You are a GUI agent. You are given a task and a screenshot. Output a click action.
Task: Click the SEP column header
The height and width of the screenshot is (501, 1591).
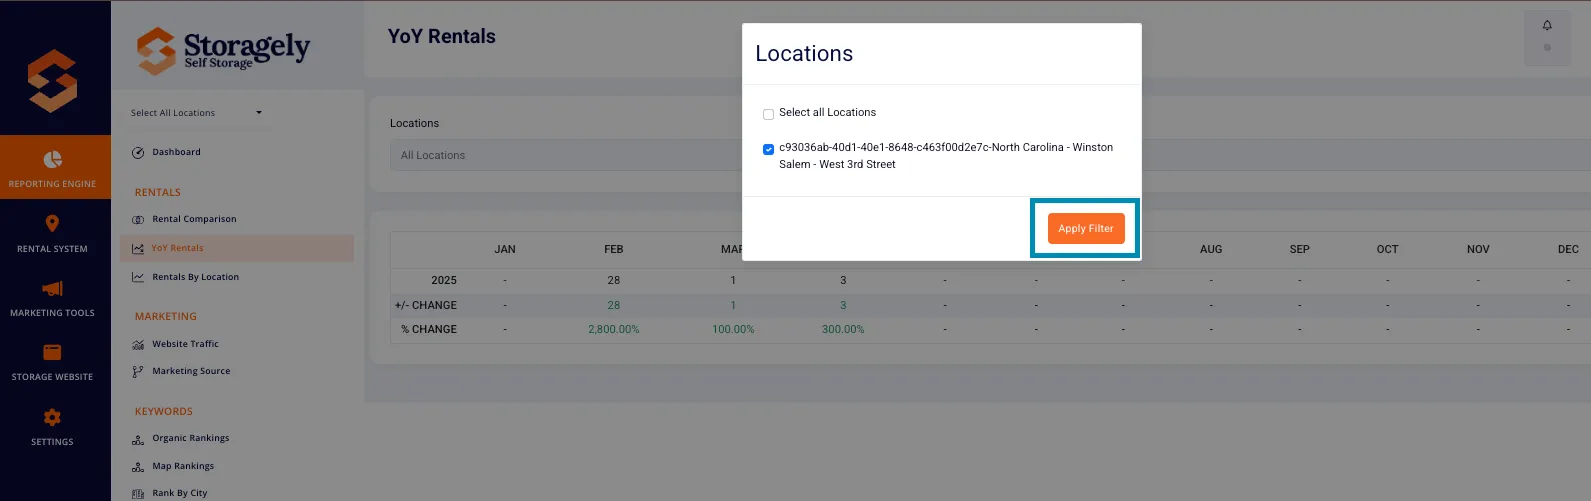(1299, 249)
